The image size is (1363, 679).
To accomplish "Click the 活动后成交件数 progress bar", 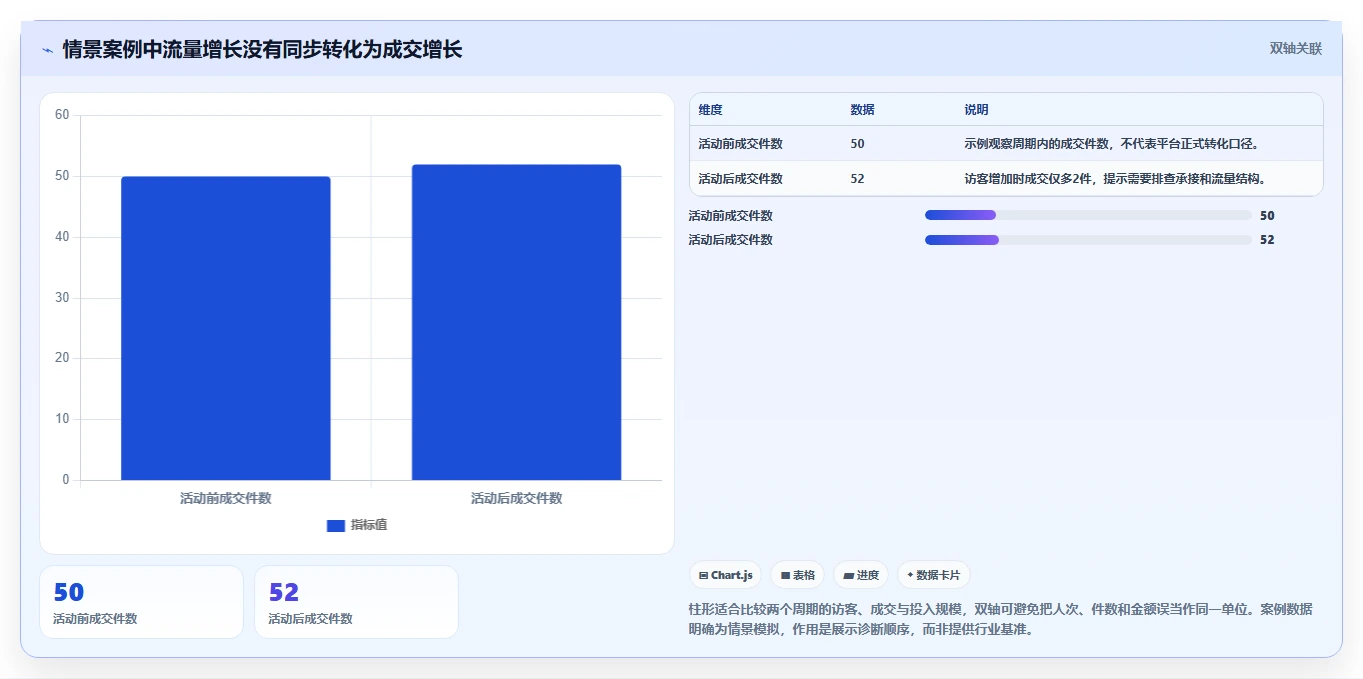I will (x=1088, y=240).
